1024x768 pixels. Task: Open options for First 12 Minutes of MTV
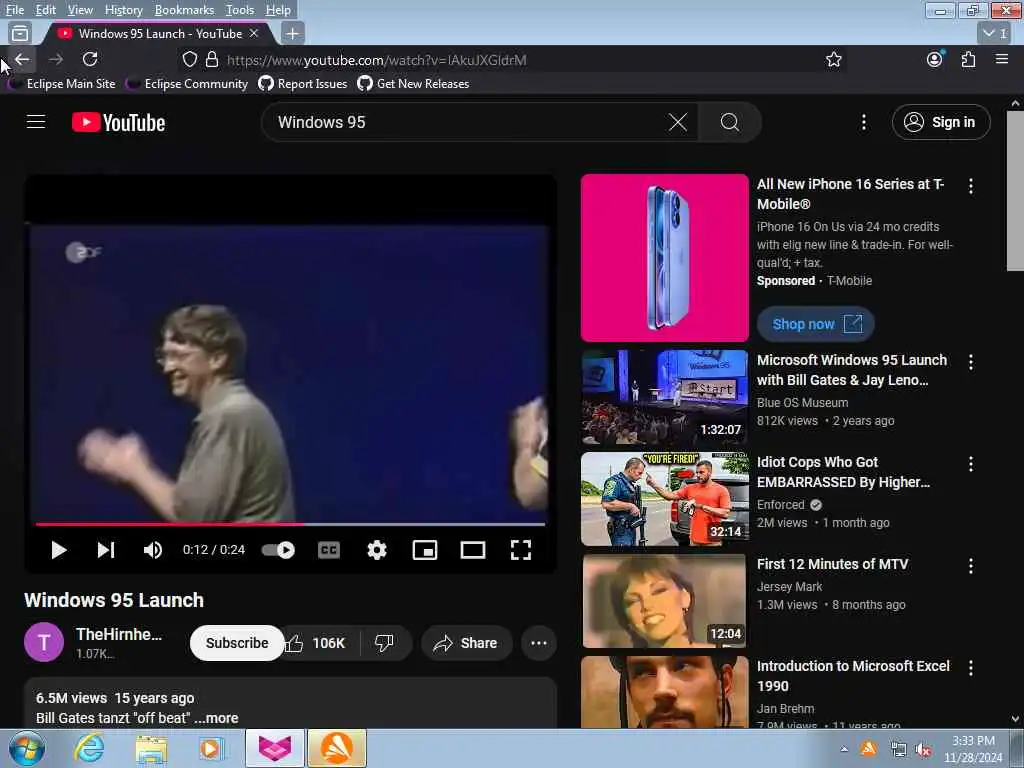pos(971,566)
